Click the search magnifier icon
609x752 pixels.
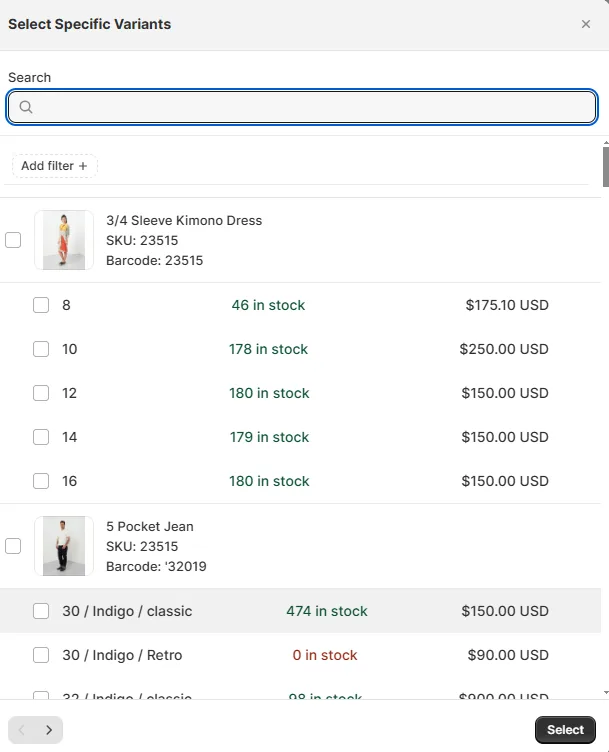point(26,106)
